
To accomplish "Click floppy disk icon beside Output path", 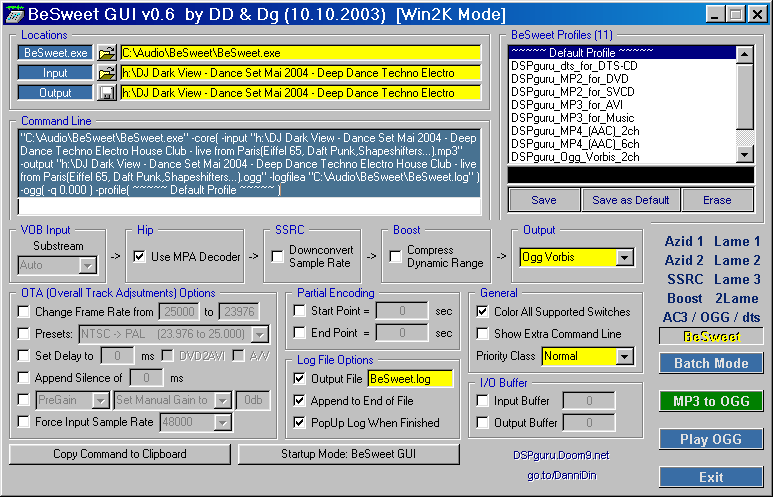I will click(106, 93).
